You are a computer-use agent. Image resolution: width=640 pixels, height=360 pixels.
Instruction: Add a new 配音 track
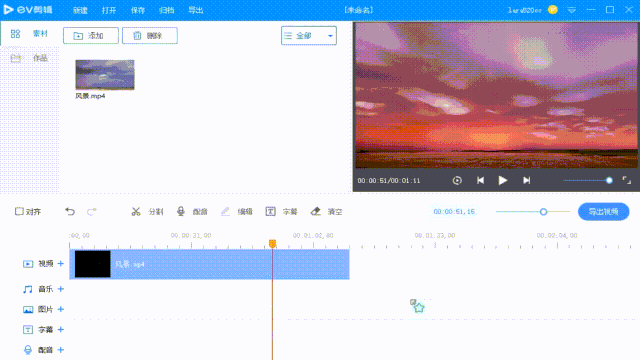pyautogui.click(x=61, y=350)
